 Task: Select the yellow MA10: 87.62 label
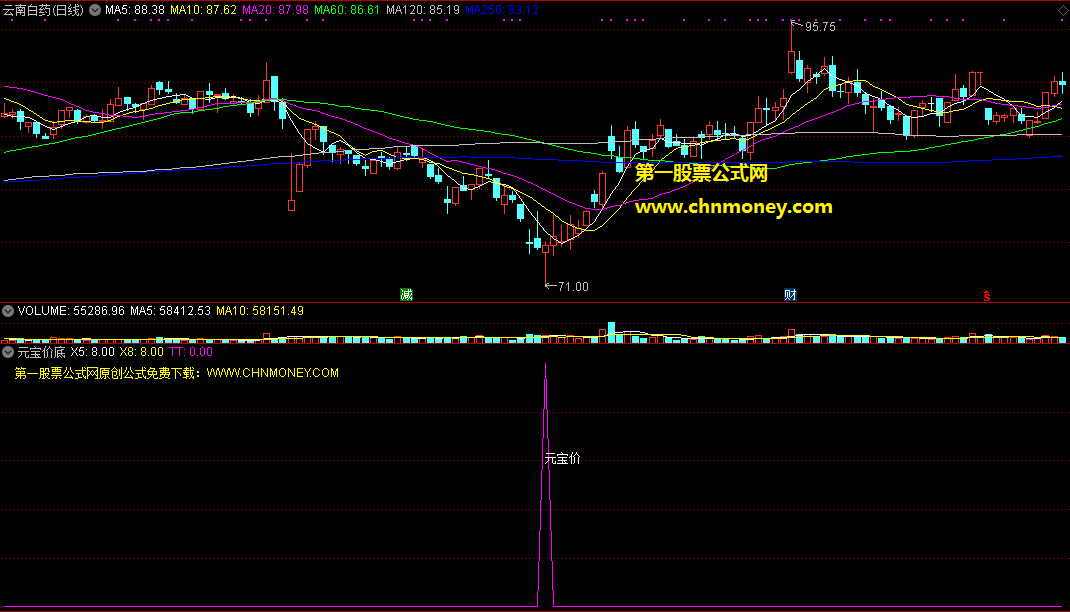click(x=203, y=10)
